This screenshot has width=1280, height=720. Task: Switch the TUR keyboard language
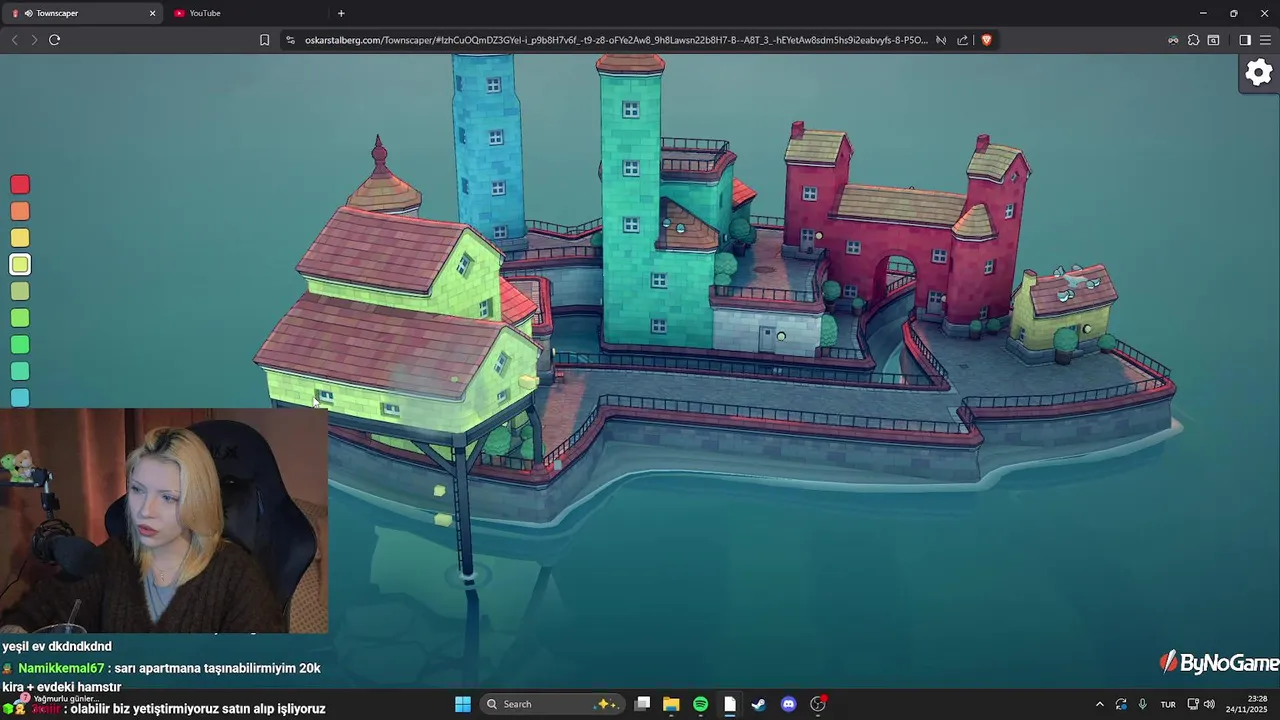point(1168,704)
